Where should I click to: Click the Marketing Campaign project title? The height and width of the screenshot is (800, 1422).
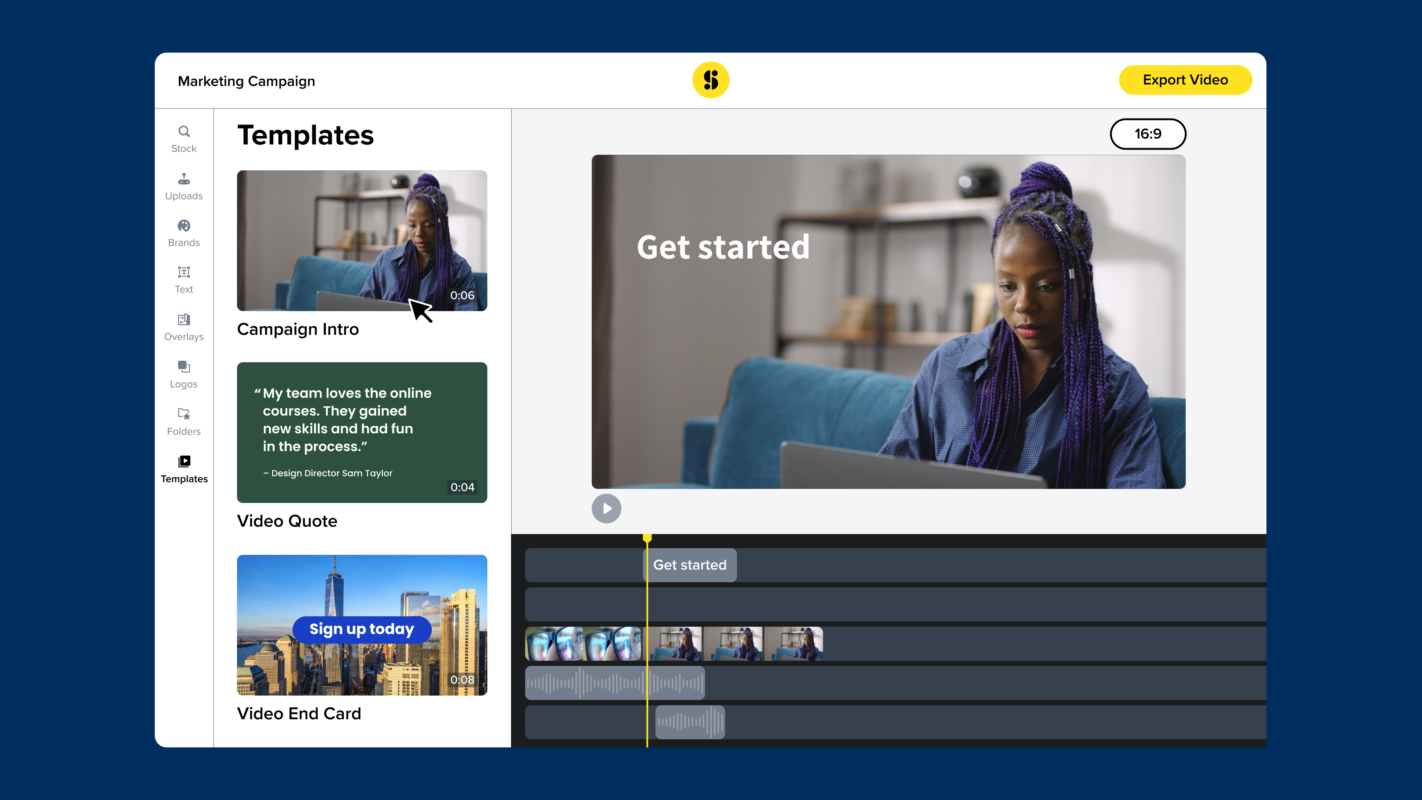[246, 80]
